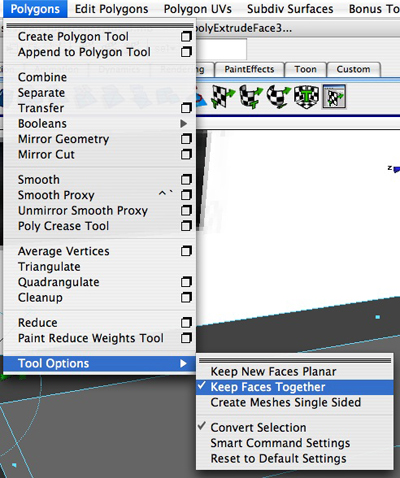The image size is (400, 478).
Task: Open Create Polygon Tool options box
Action: [186, 36]
